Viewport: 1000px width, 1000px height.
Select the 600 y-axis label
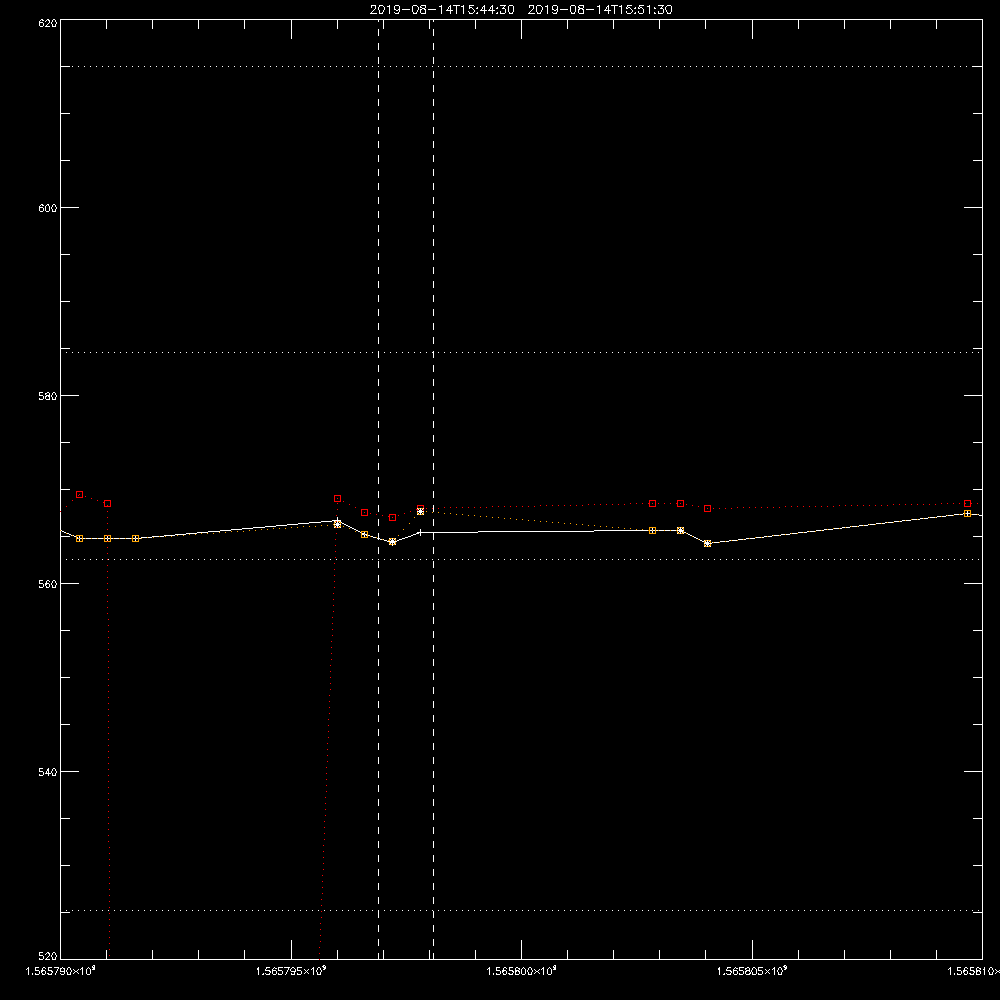[x=48, y=208]
